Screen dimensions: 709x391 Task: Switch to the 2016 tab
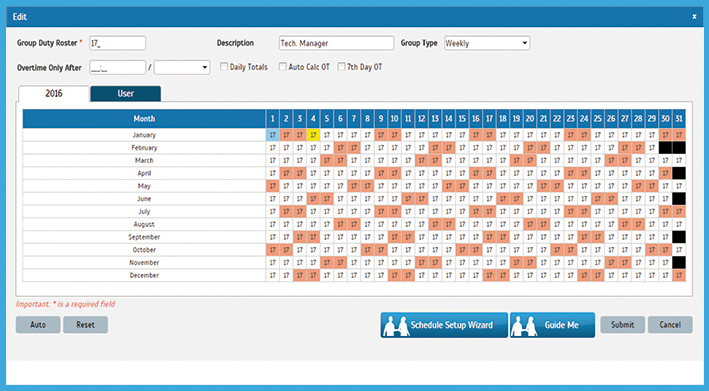tap(54, 94)
